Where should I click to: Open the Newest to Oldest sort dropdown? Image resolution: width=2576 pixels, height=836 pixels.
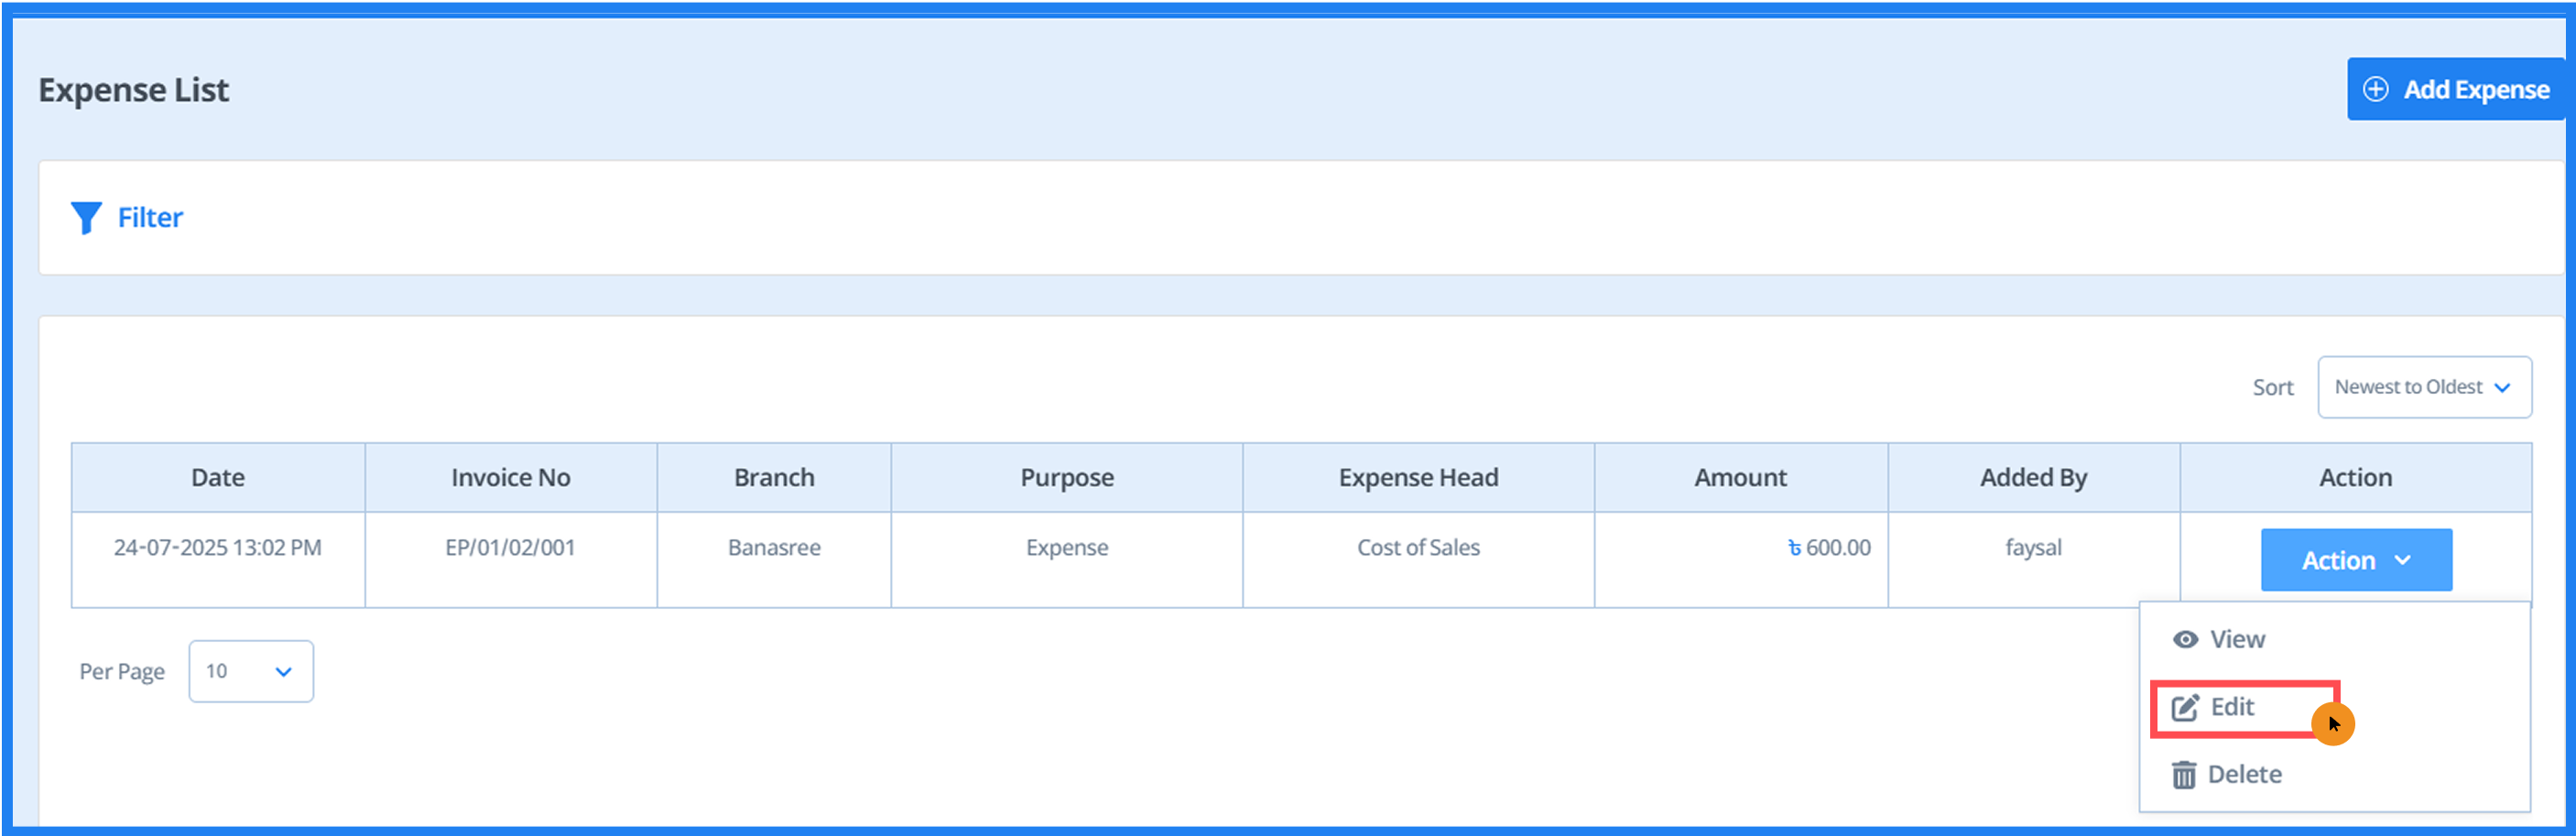tap(2424, 387)
